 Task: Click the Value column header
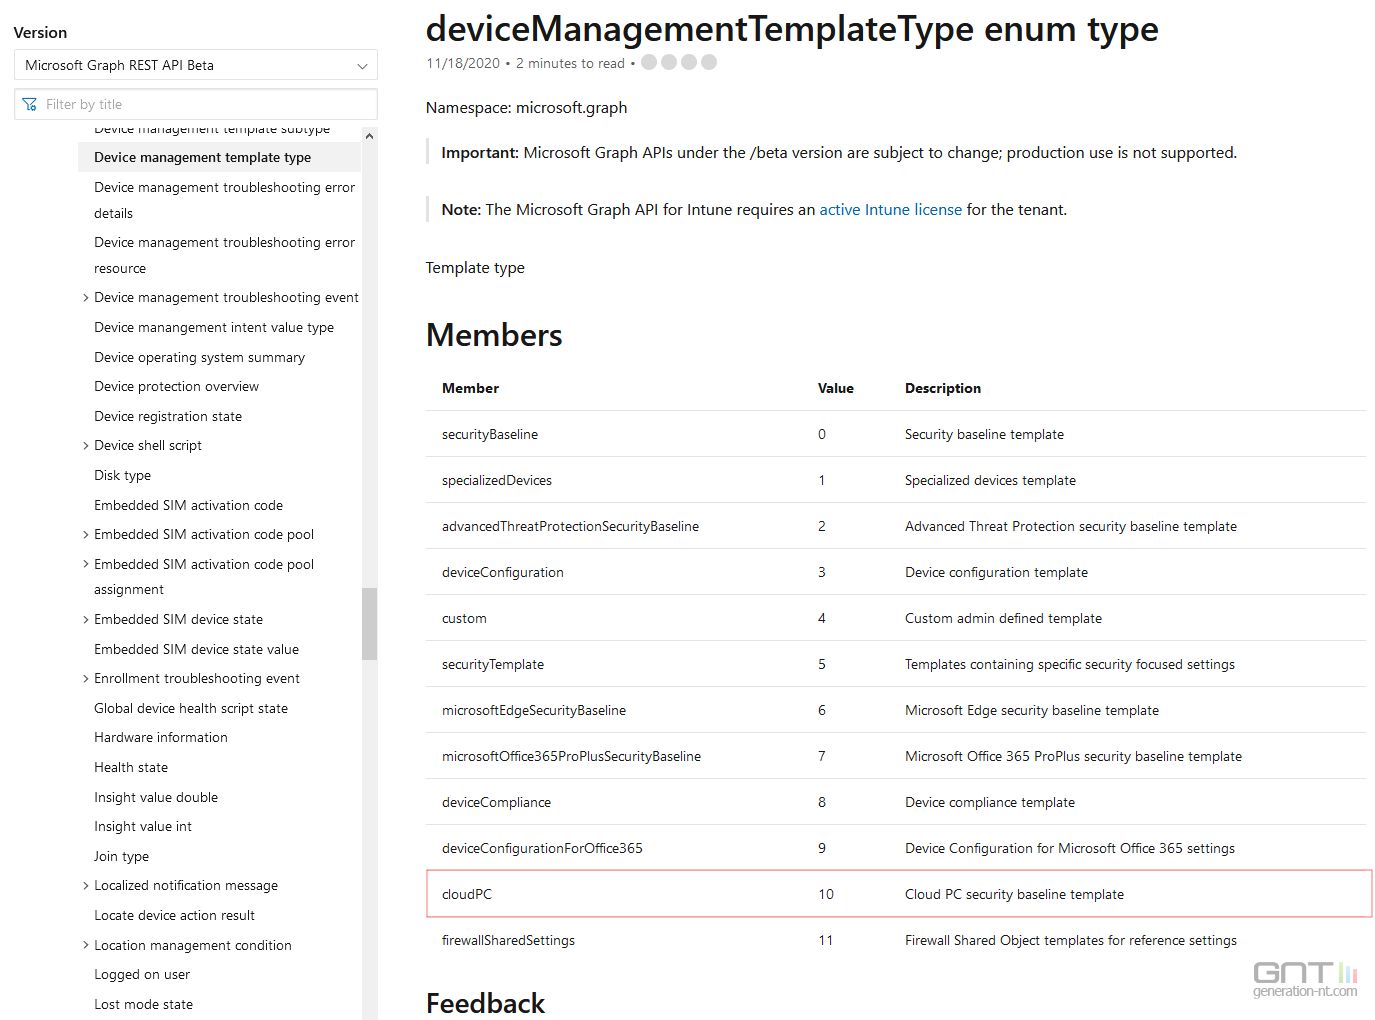(836, 388)
